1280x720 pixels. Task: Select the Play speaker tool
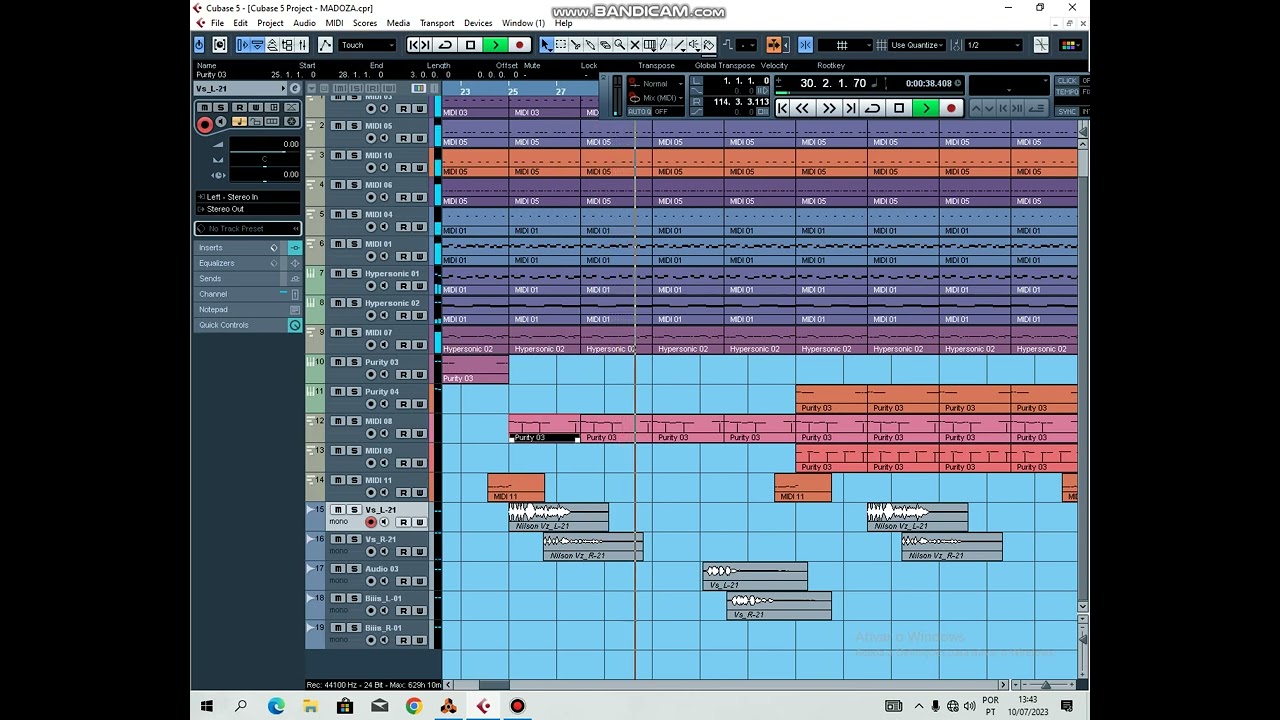693,45
